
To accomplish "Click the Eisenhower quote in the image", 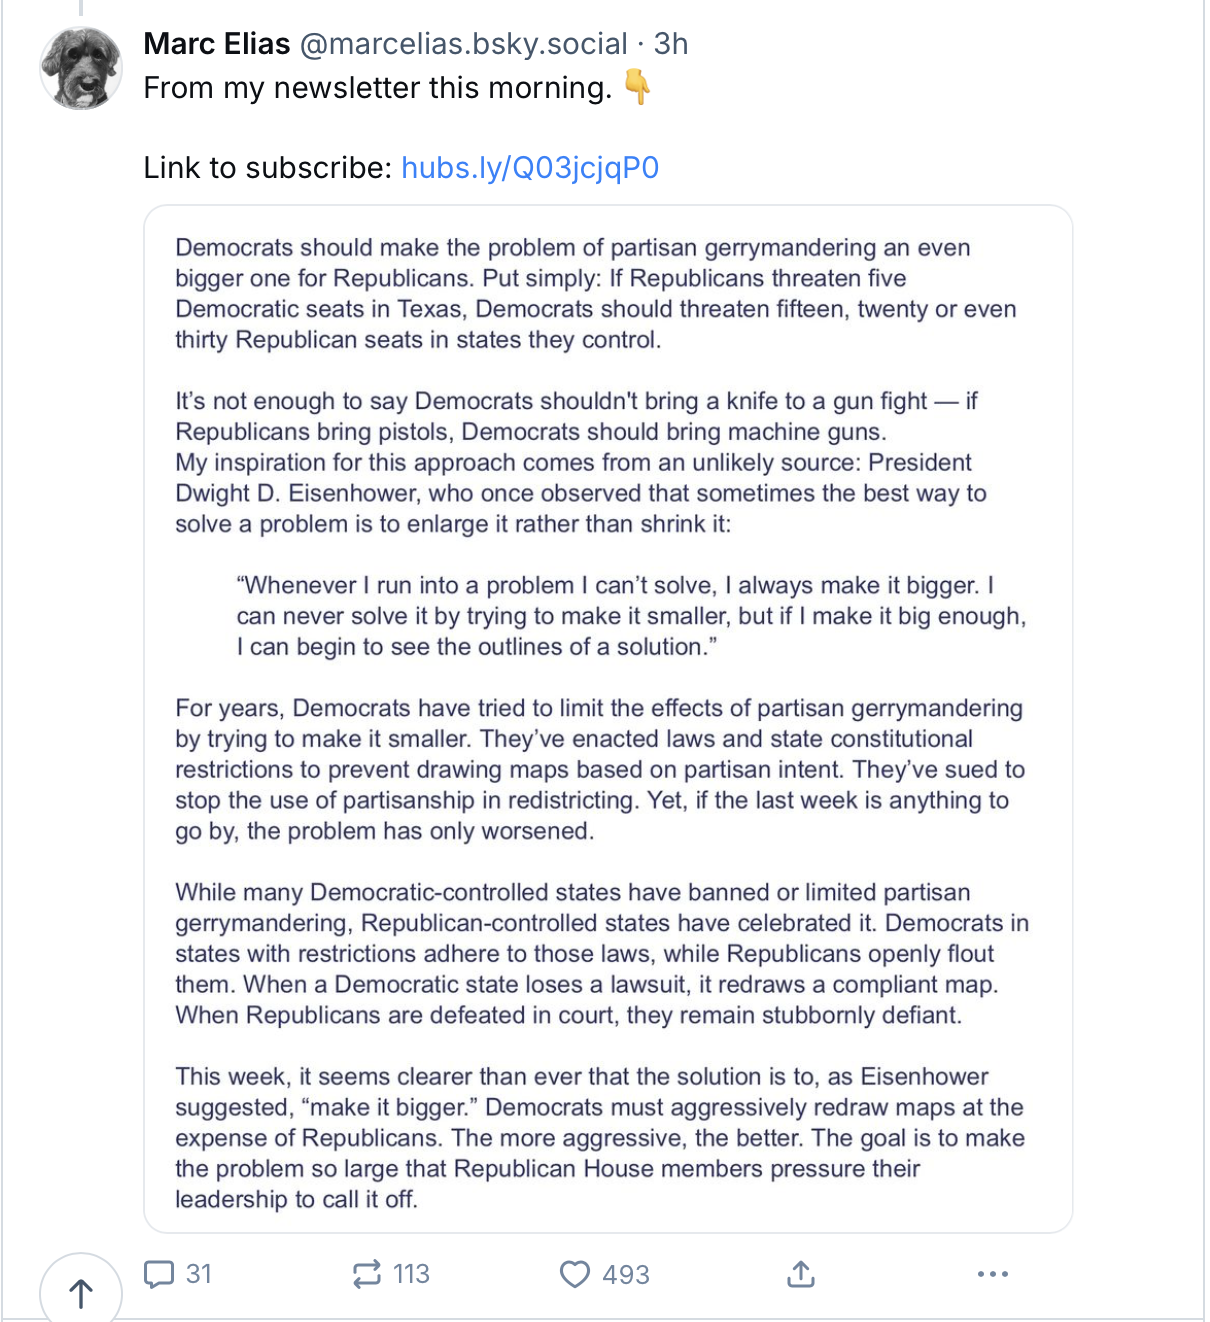I will (631, 616).
